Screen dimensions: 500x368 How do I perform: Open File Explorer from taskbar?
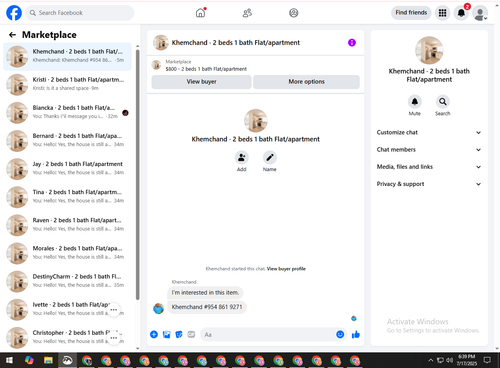pyautogui.click(x=48, y=360)
